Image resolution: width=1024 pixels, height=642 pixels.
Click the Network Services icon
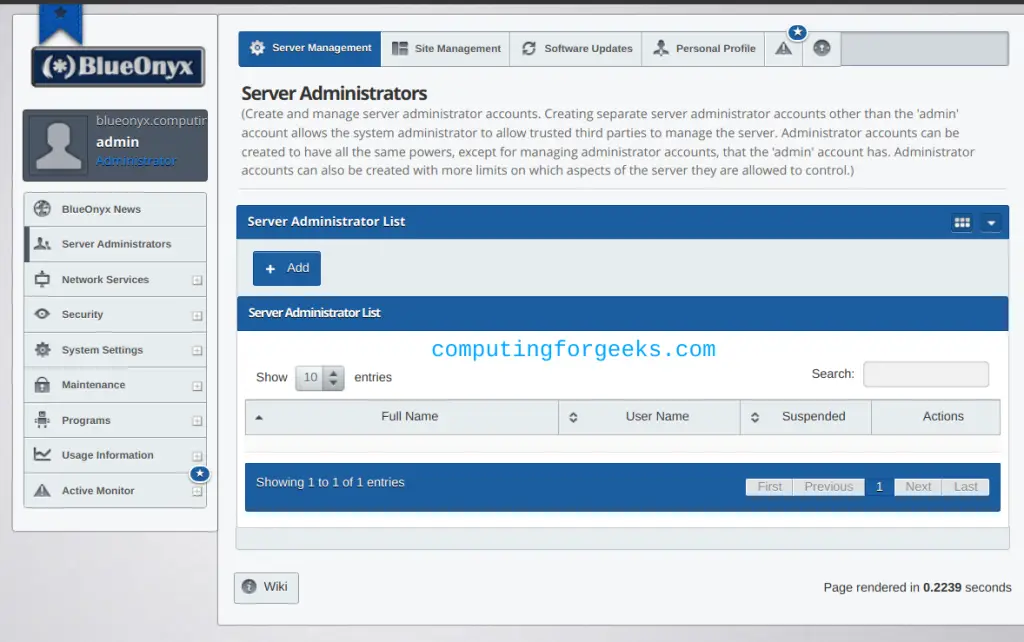[x=42, y=279]
